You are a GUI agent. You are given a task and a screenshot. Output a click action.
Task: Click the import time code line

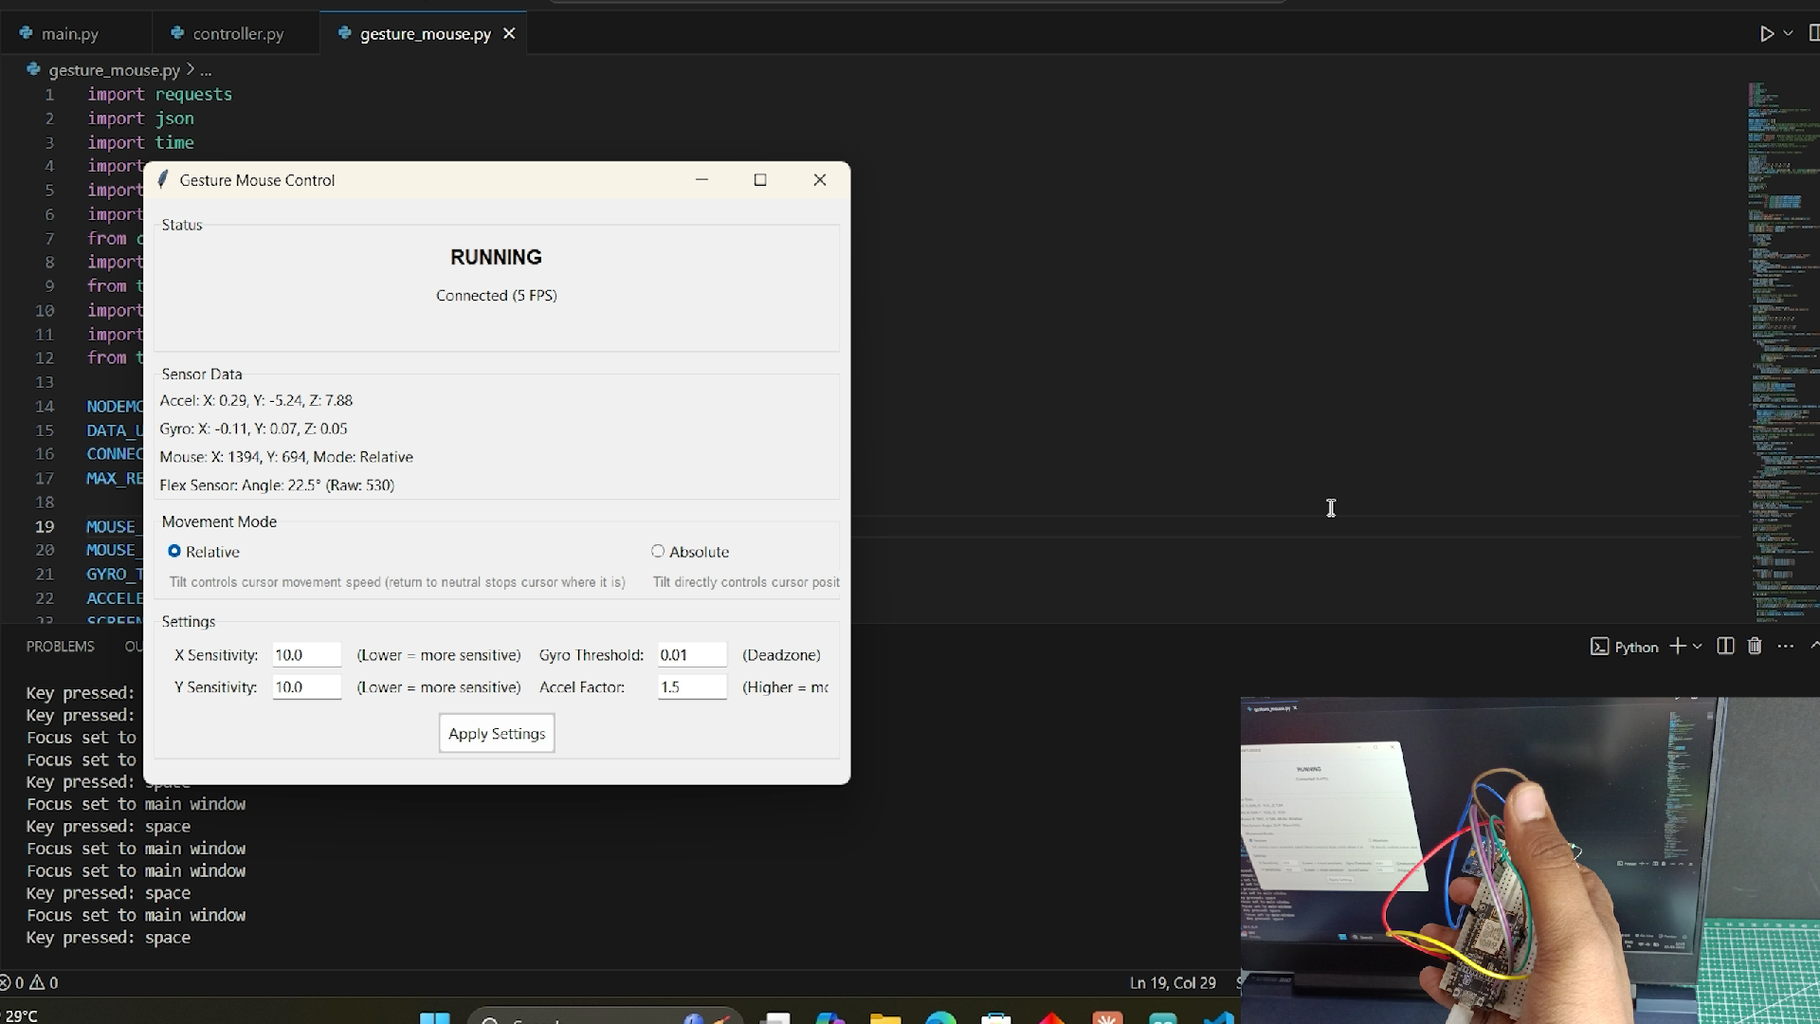(x=140, y=142)
